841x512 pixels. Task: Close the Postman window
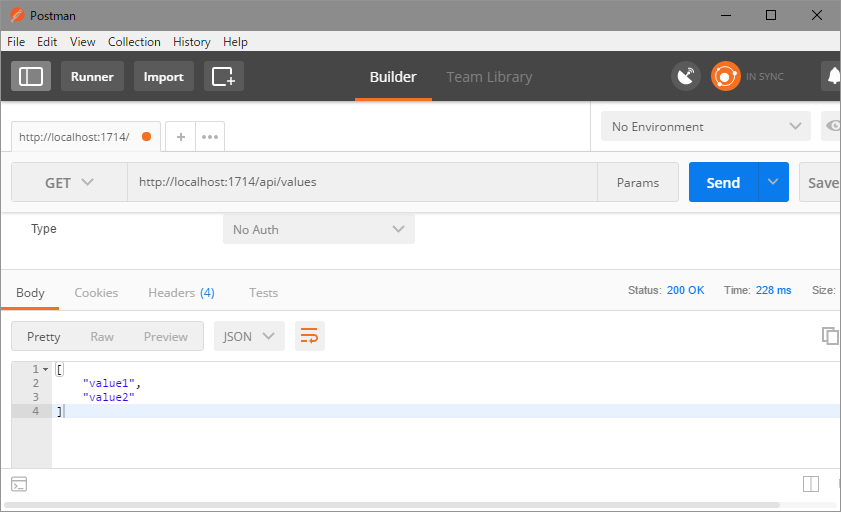(x=816, y=15)
